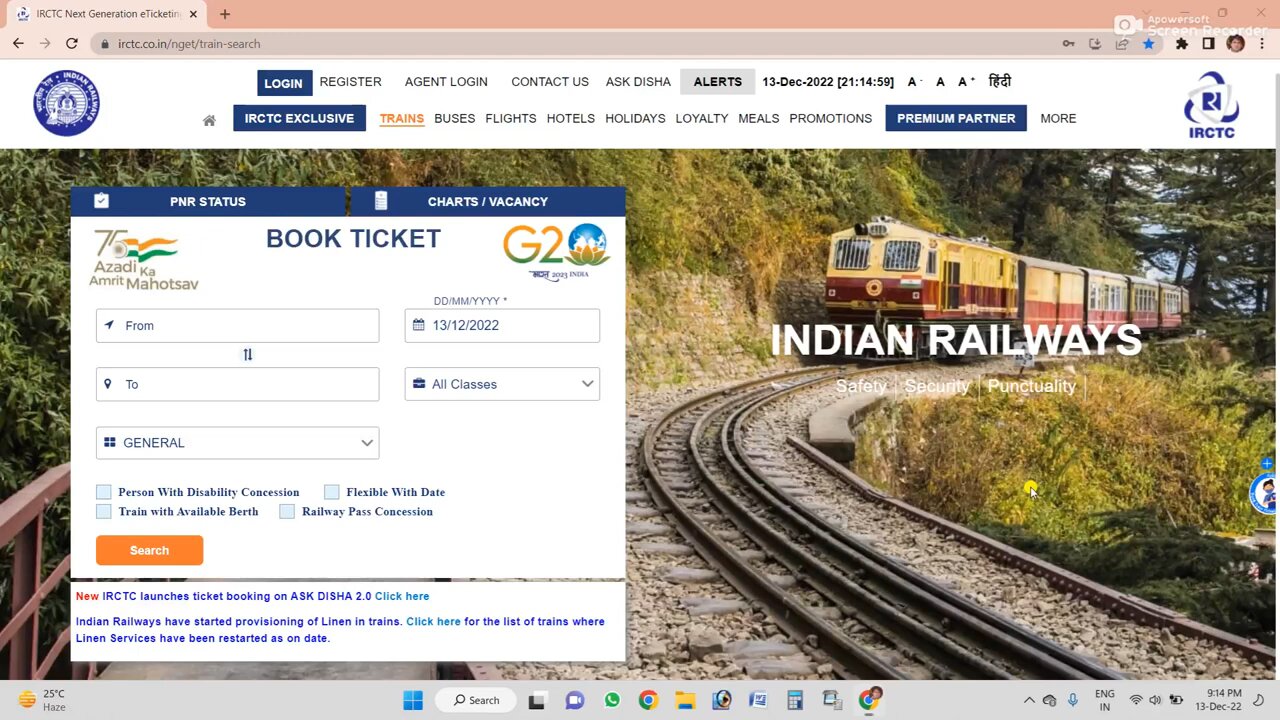This screenshot has height=720, width=1280.
Task: Open the MORE menu in navigation
Action: tap(1058, 118)
